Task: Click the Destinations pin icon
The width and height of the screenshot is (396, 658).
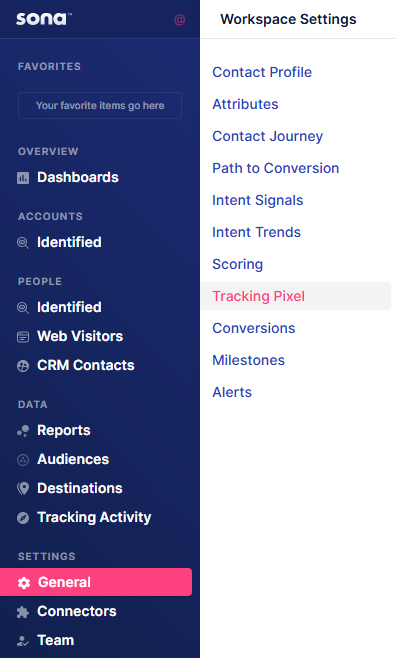Action: tap(23, 488)
